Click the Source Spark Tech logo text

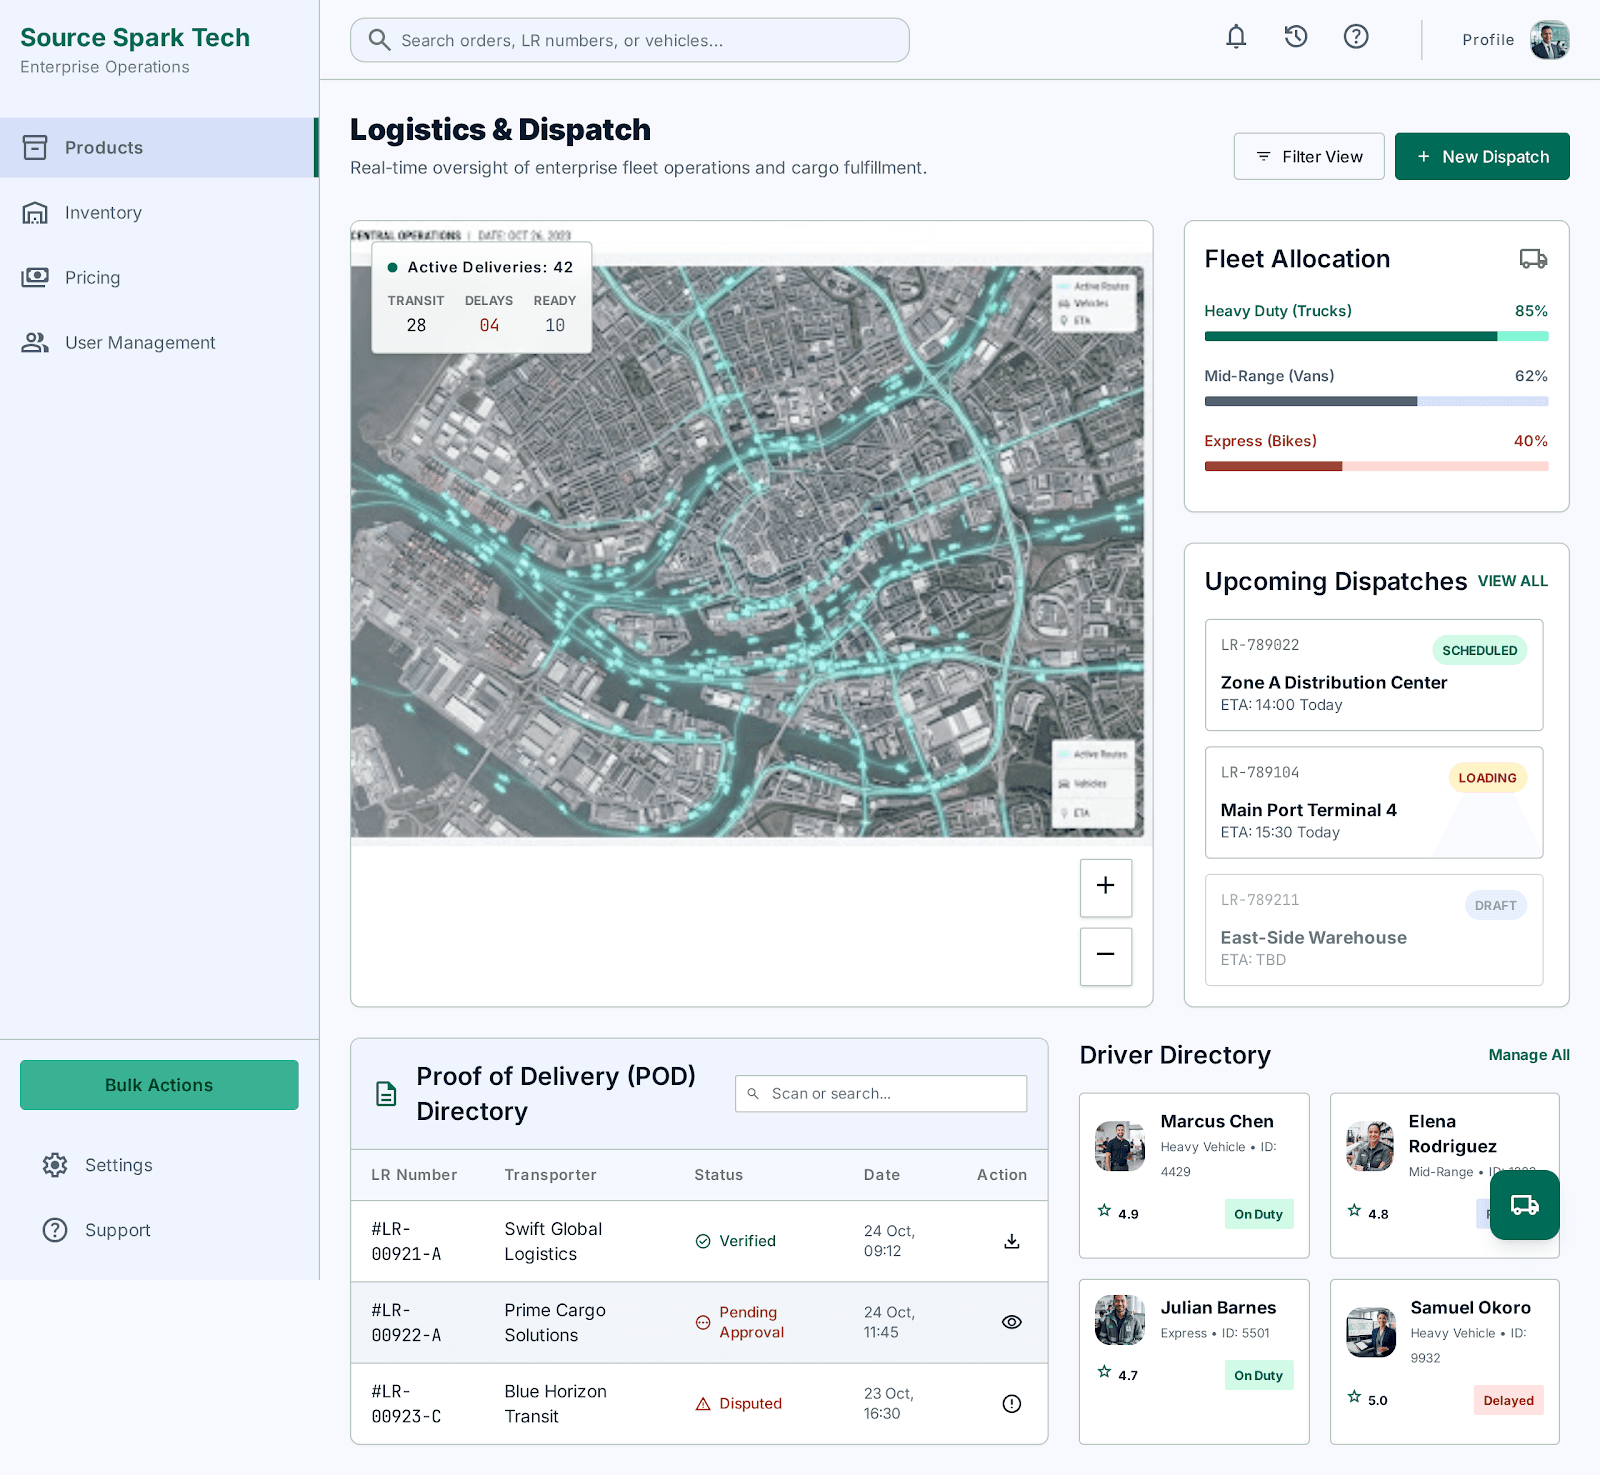pyautogui.click(x=135, y=38)
